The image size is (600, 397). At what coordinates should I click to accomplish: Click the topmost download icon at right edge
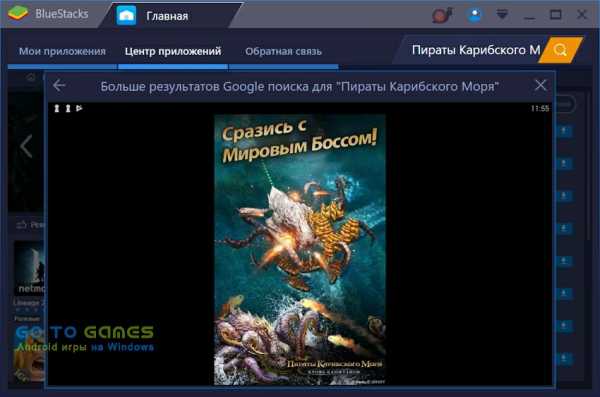point(564,131)
